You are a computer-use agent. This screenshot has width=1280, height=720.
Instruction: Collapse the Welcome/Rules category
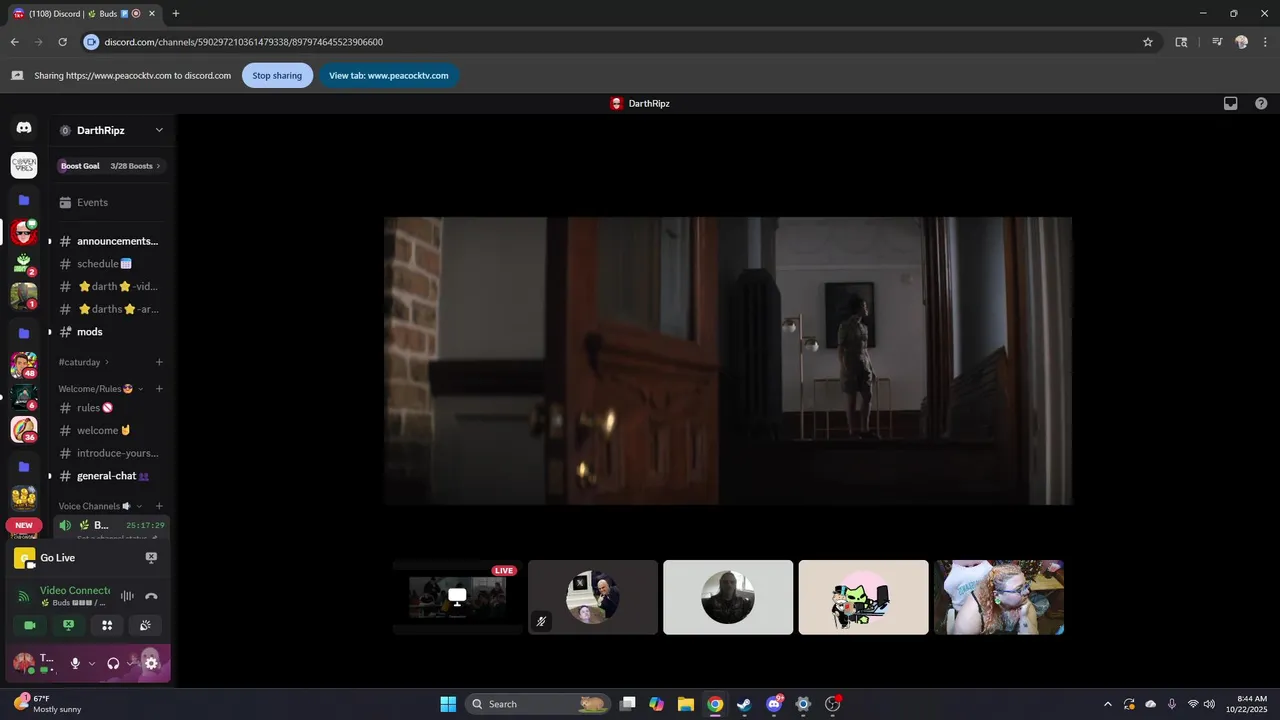(101, 389)
